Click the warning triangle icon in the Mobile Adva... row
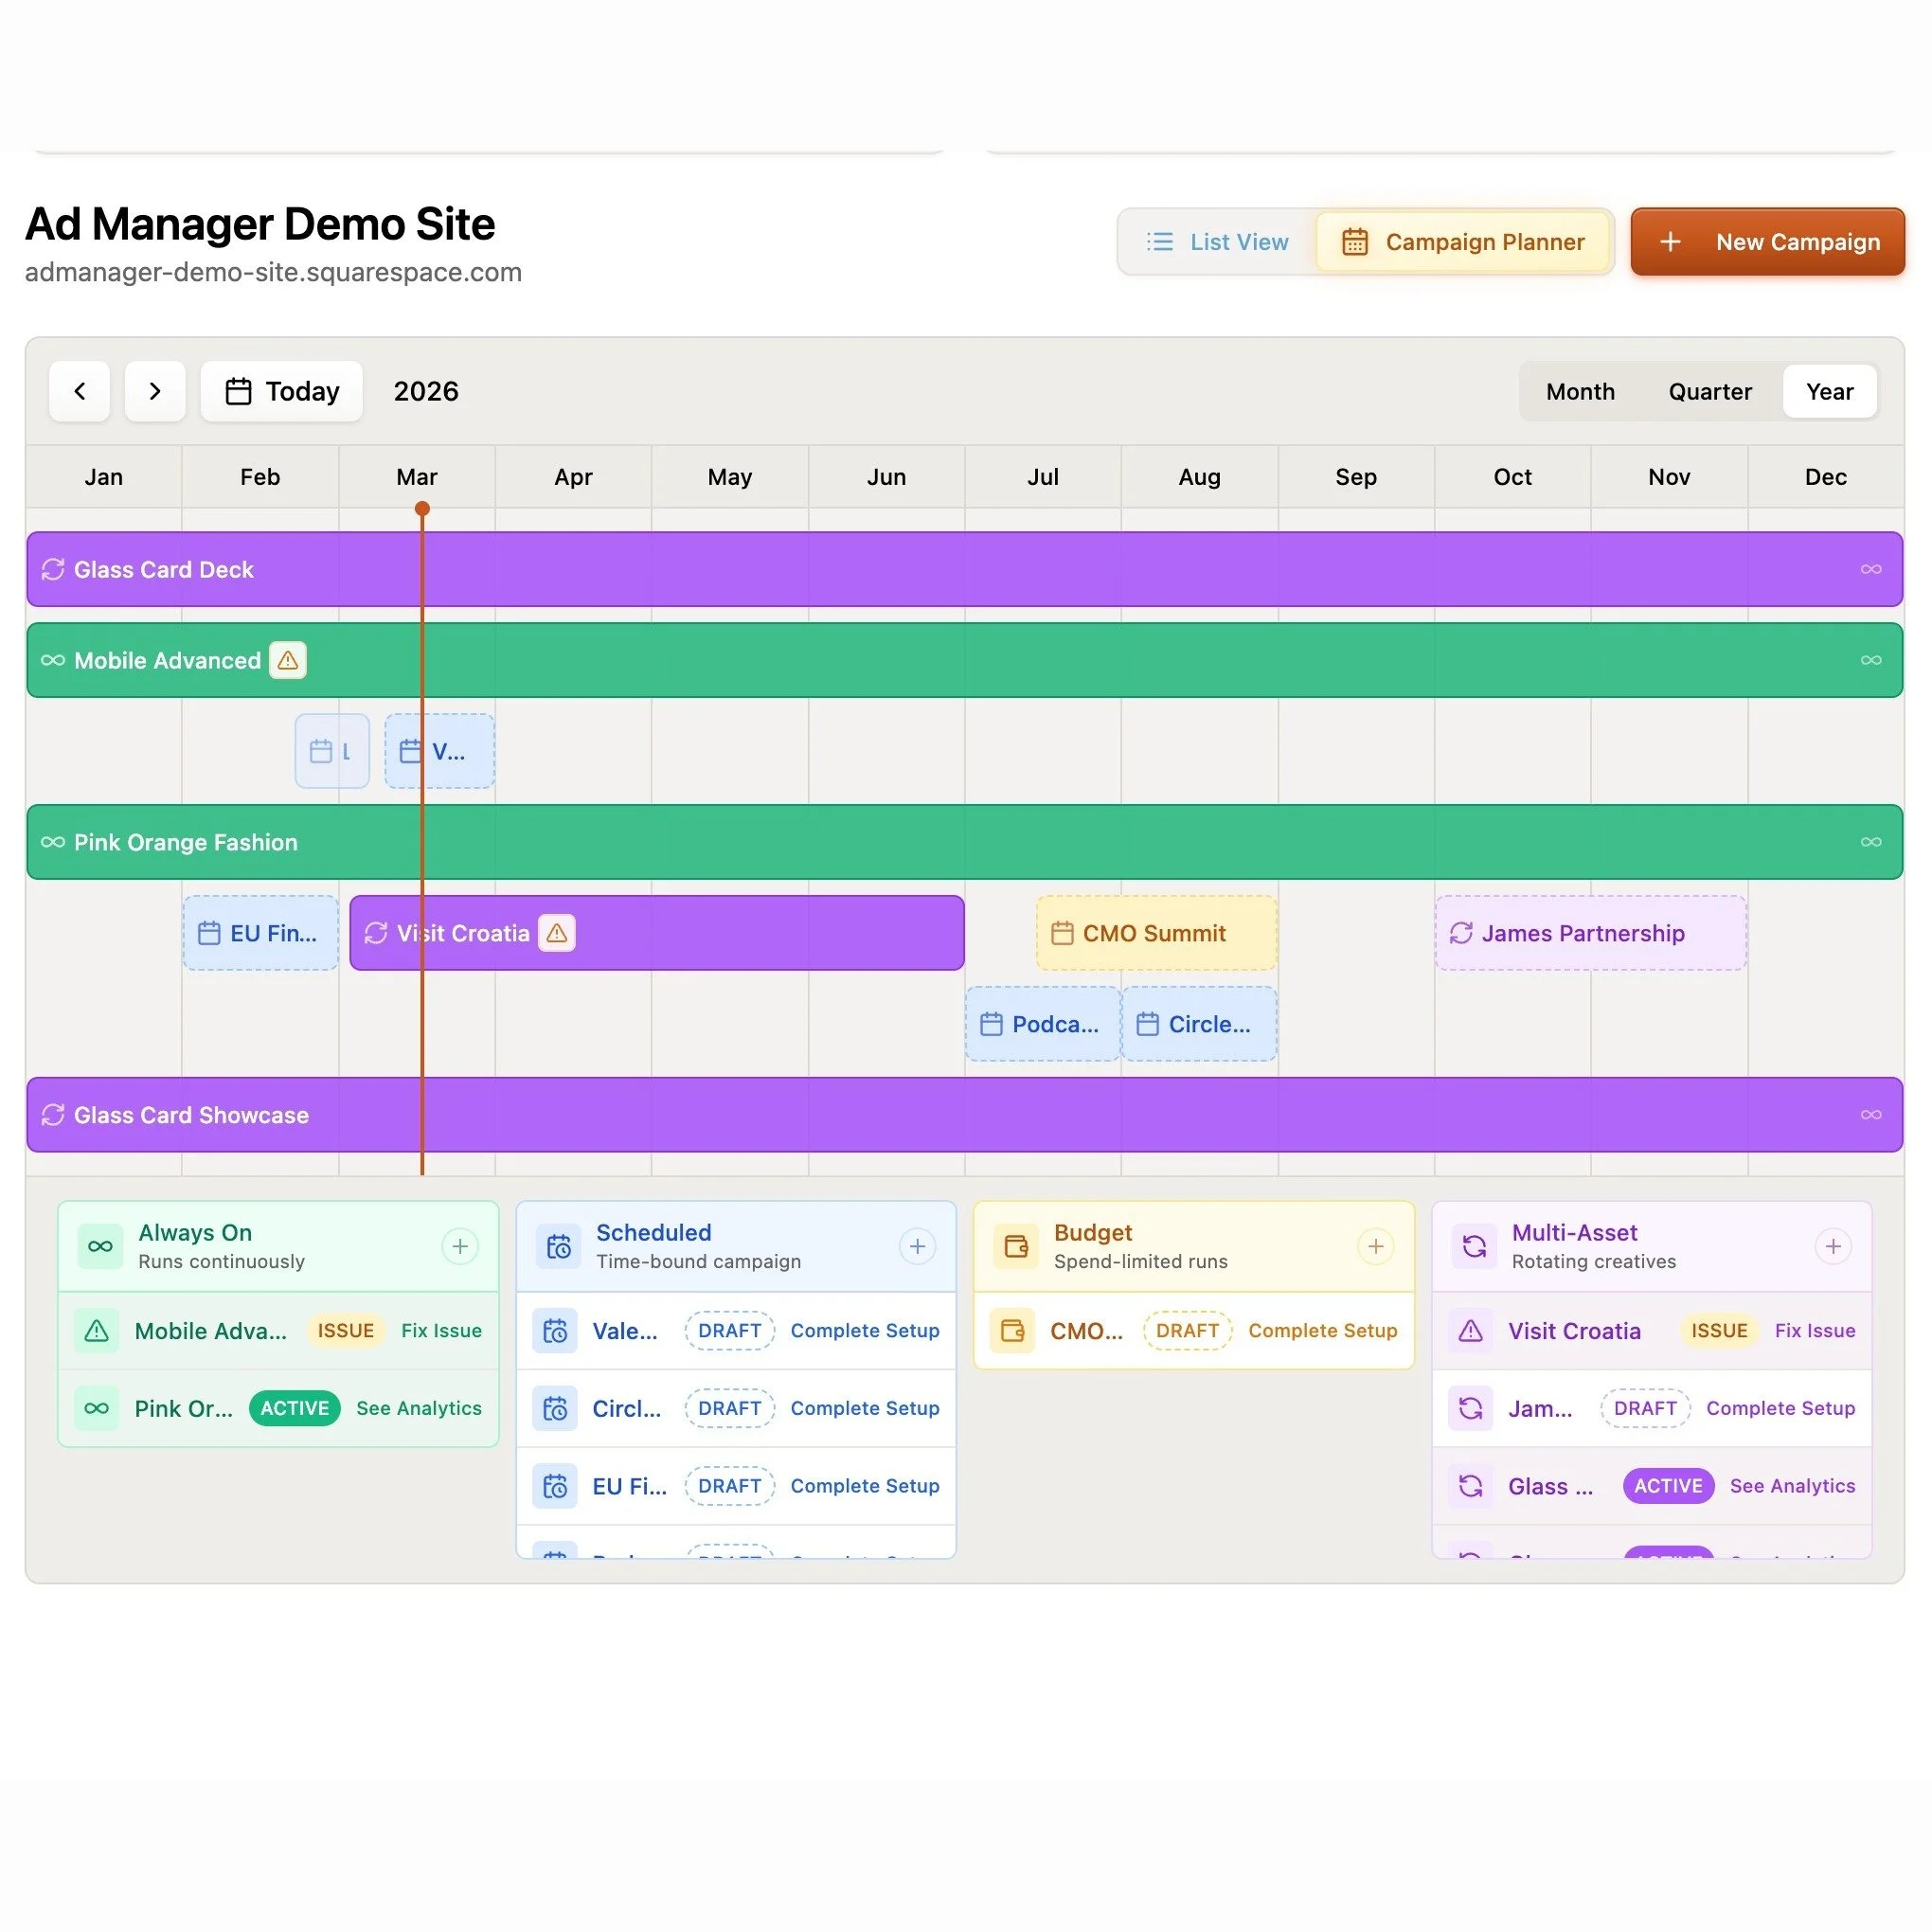 pos(96,1331)
